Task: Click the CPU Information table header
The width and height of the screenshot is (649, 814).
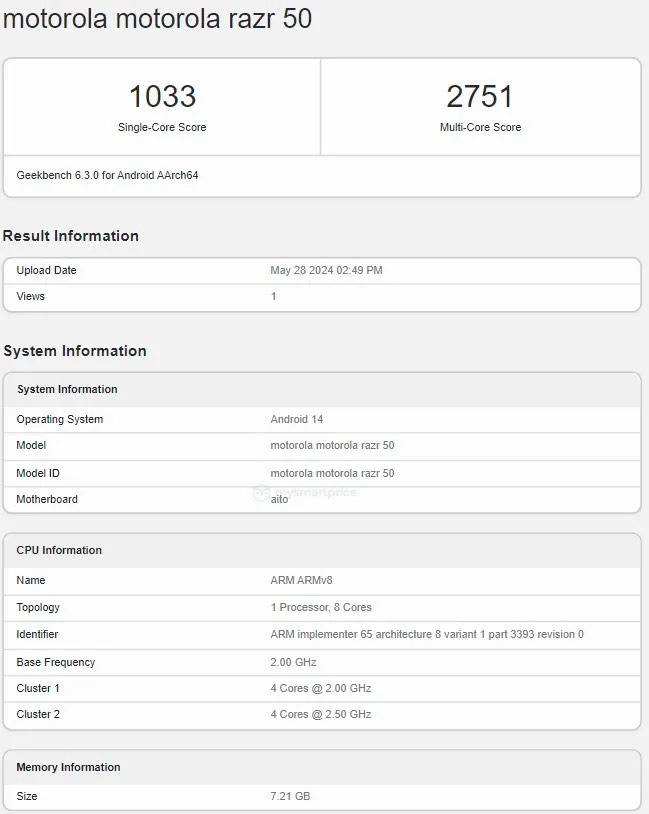Action: click(59, 550)
